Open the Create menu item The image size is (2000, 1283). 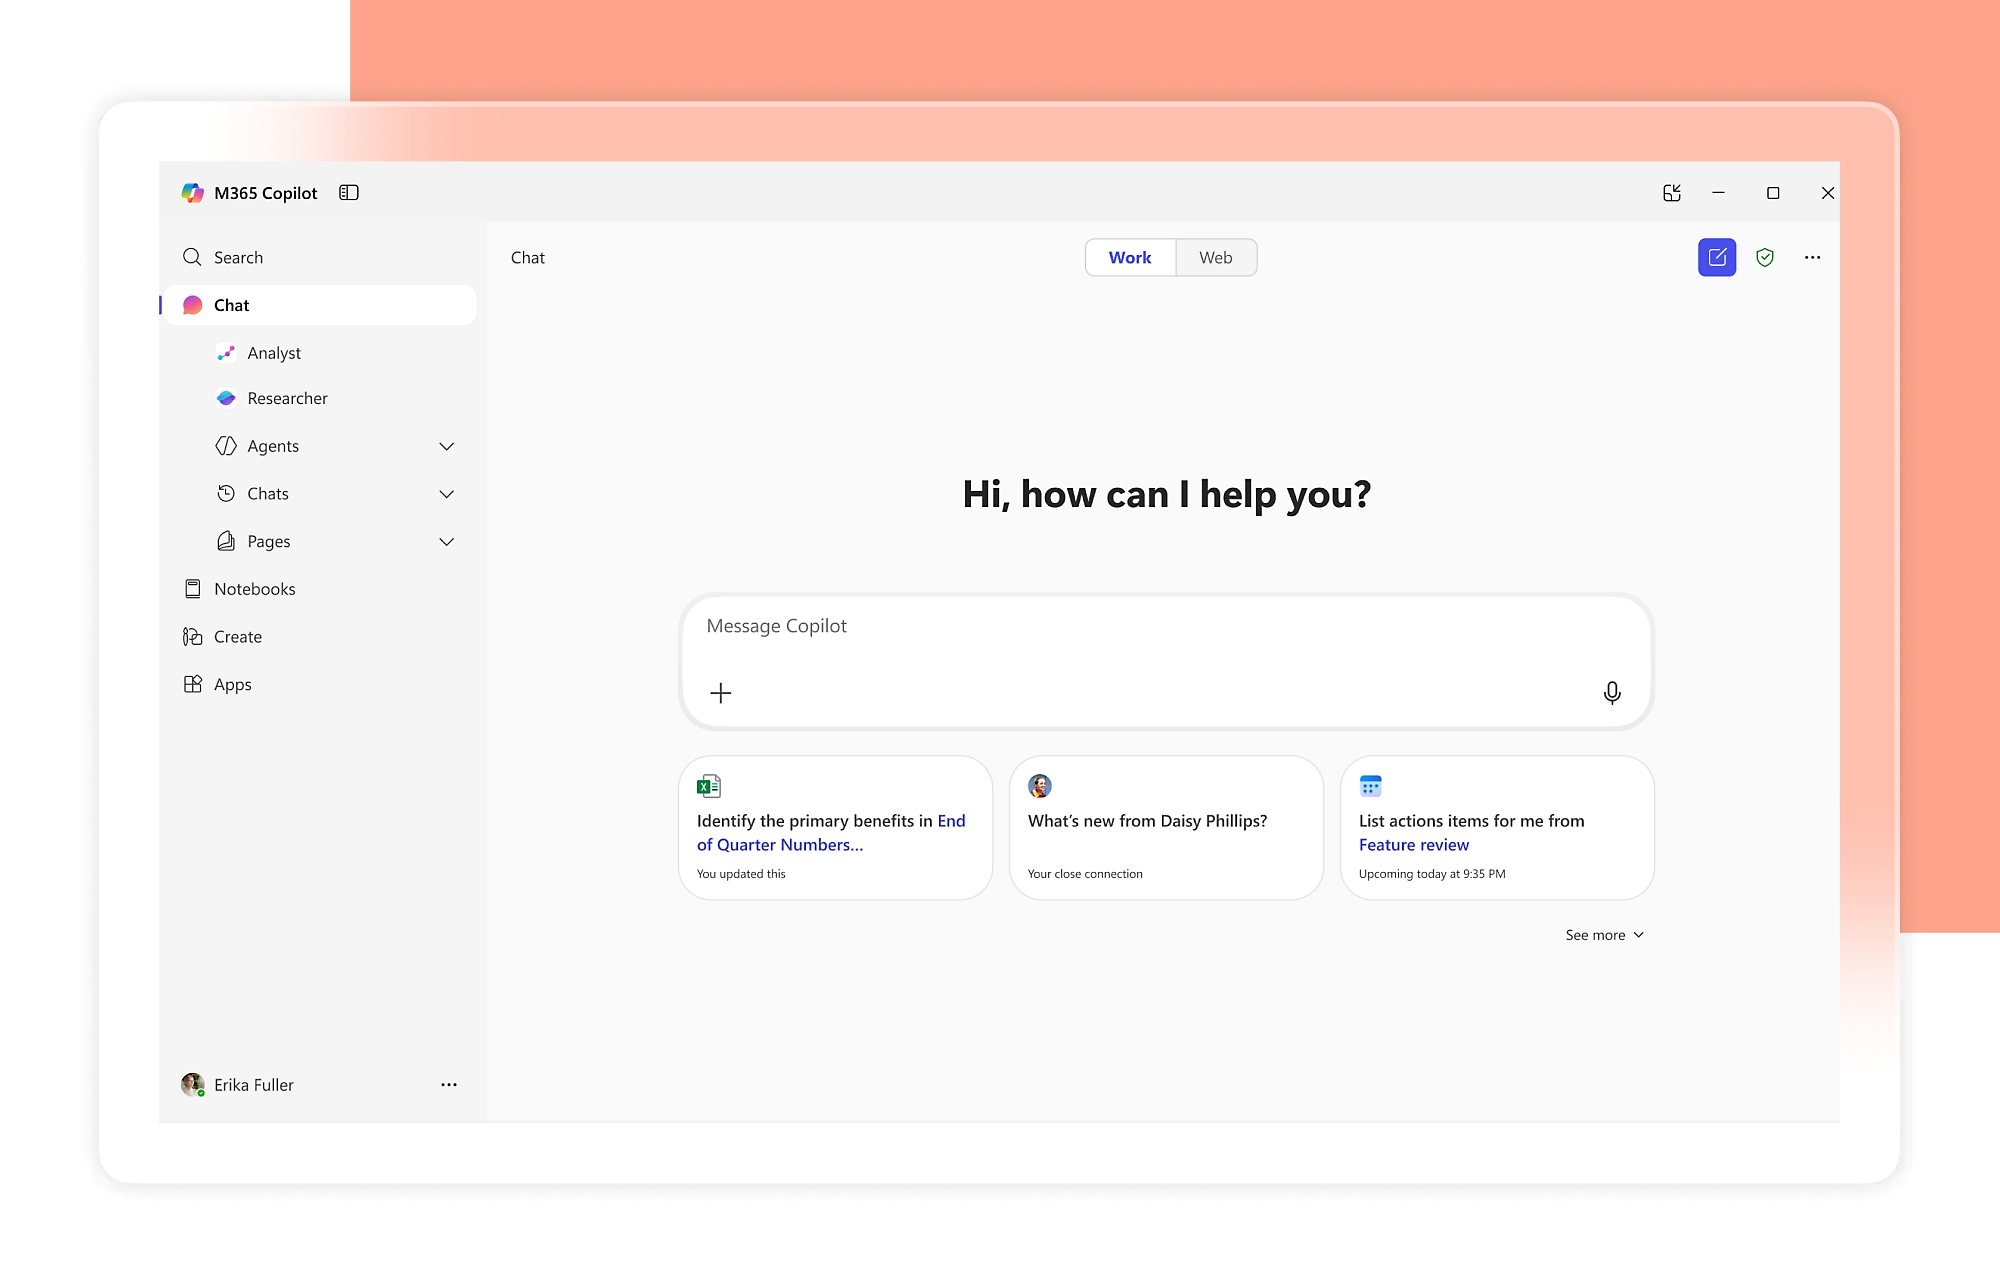[x=237, y=637]
